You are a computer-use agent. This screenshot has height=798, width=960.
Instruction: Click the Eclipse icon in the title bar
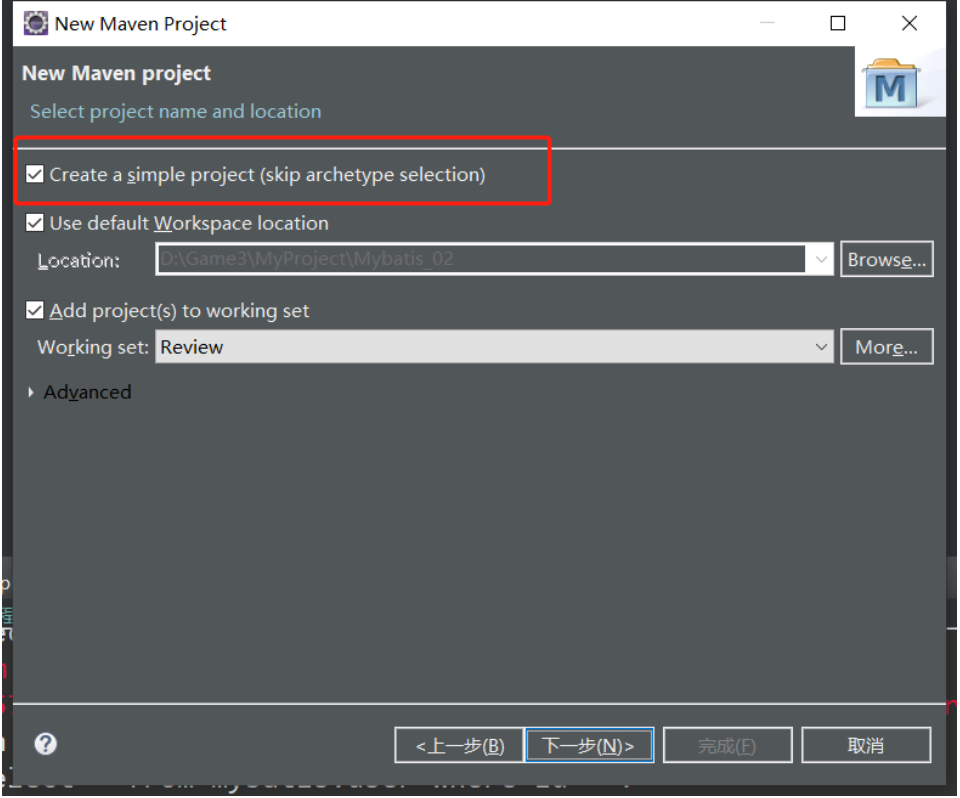coord(35,23)
